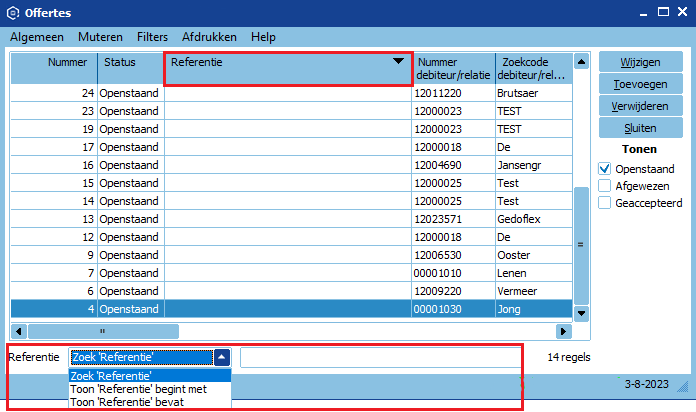The image size is (696, 412).
Task: Enable the Afgewezen checkbox
Action: [604, 186]
